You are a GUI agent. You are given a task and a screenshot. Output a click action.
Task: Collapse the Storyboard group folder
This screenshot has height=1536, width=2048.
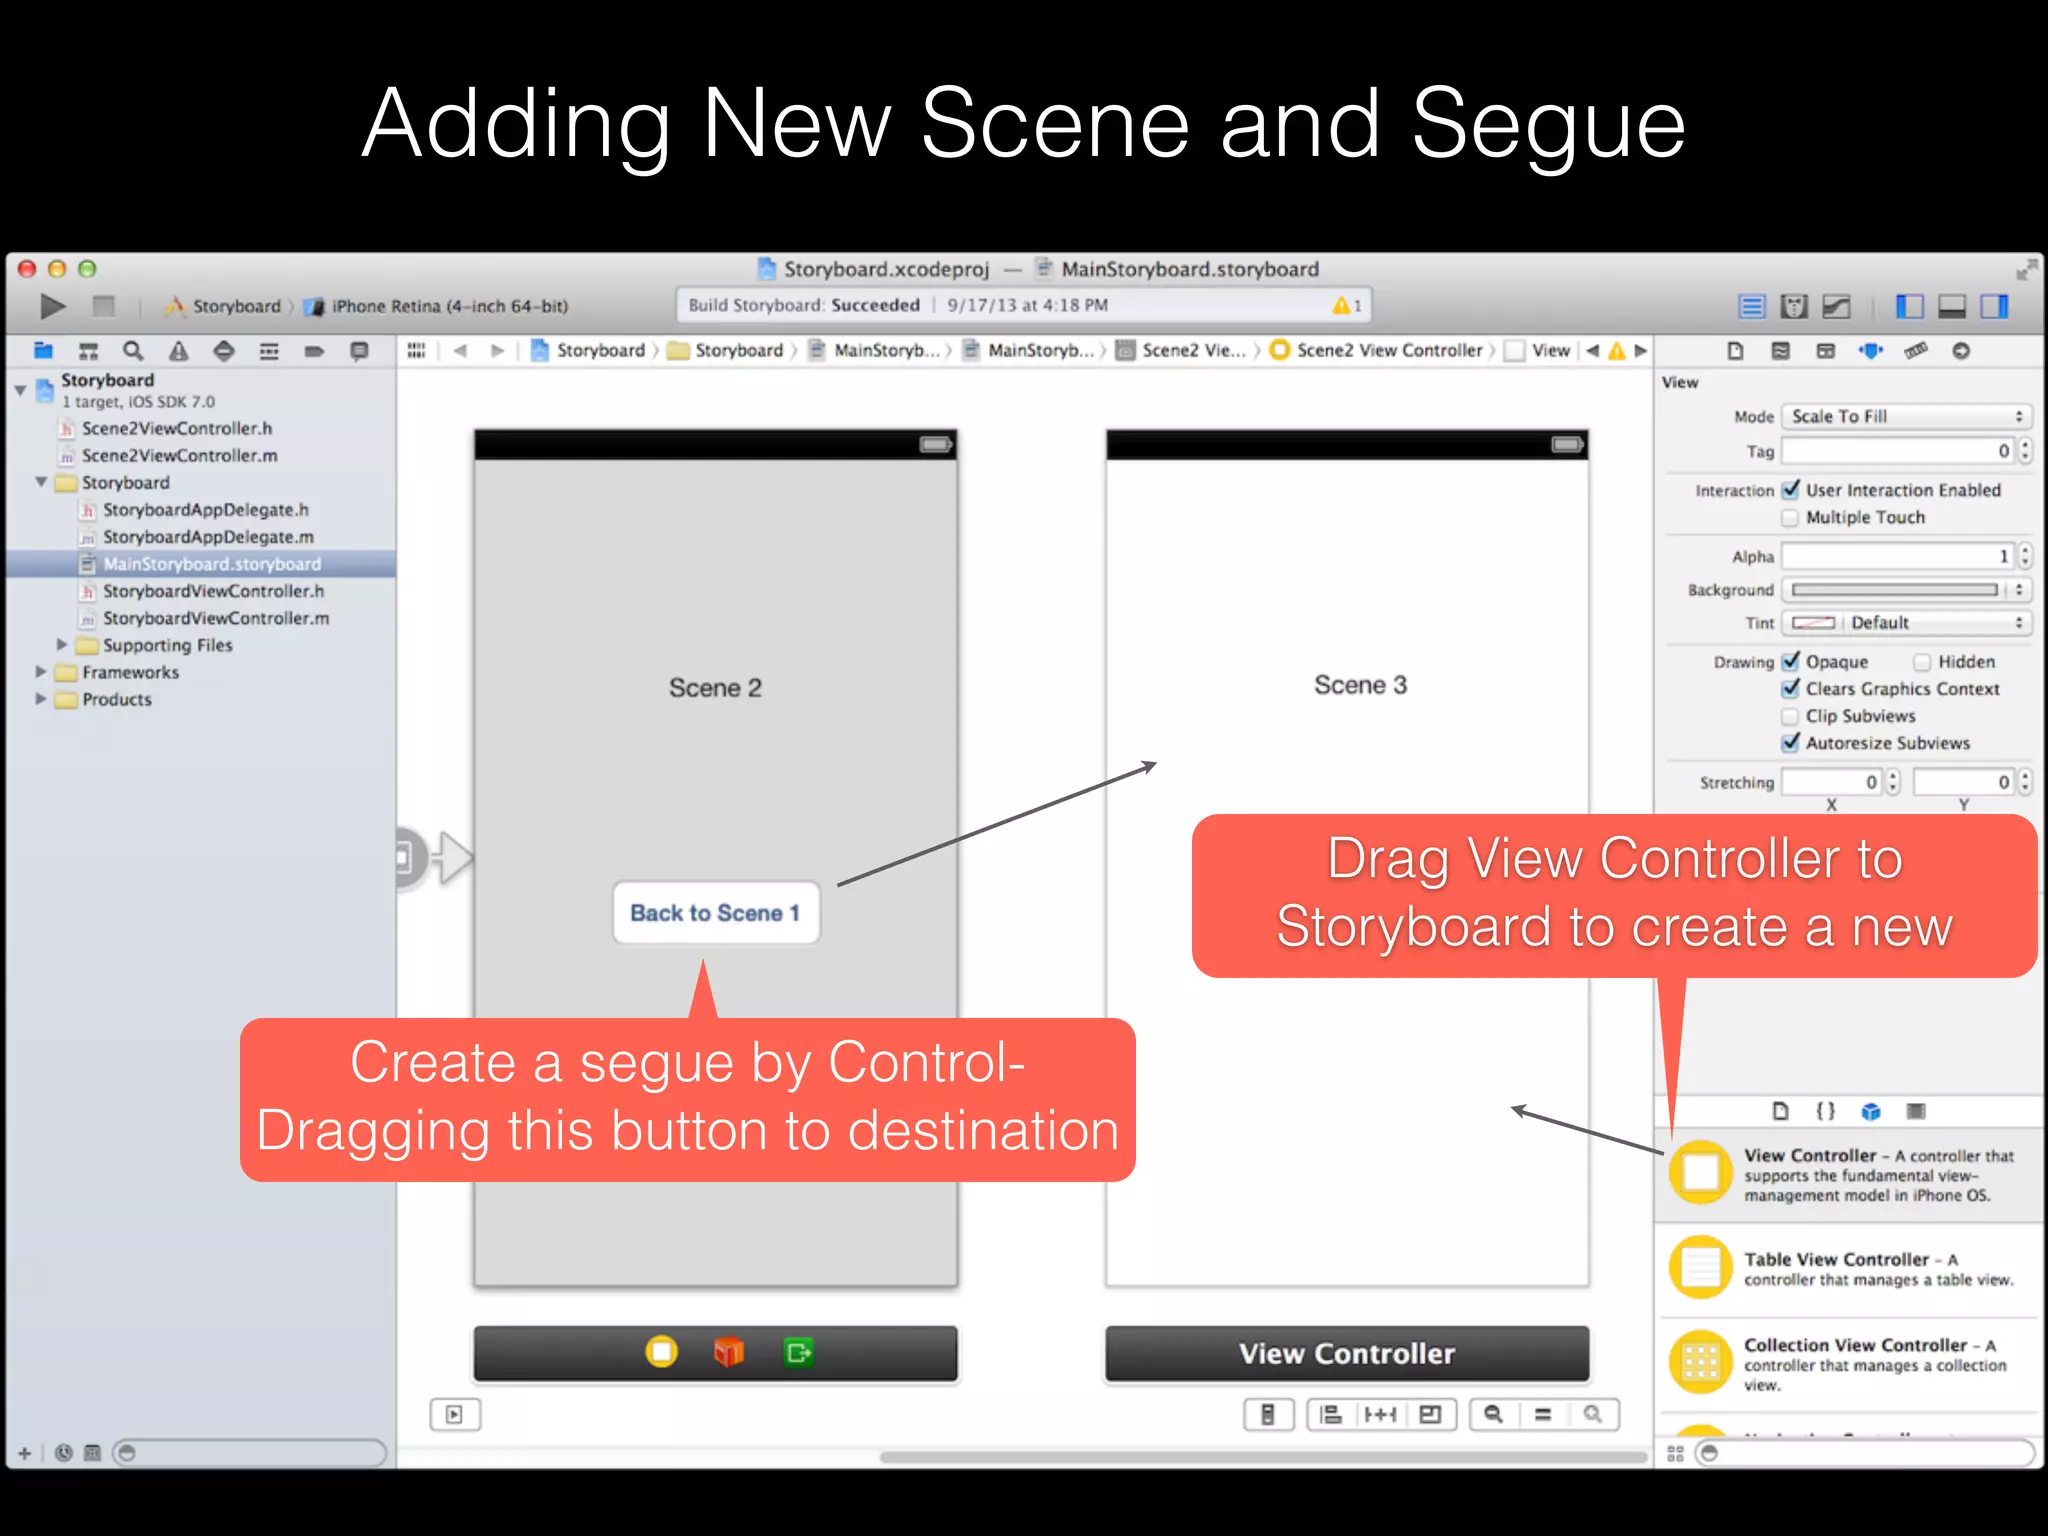[x=41, y=482]
